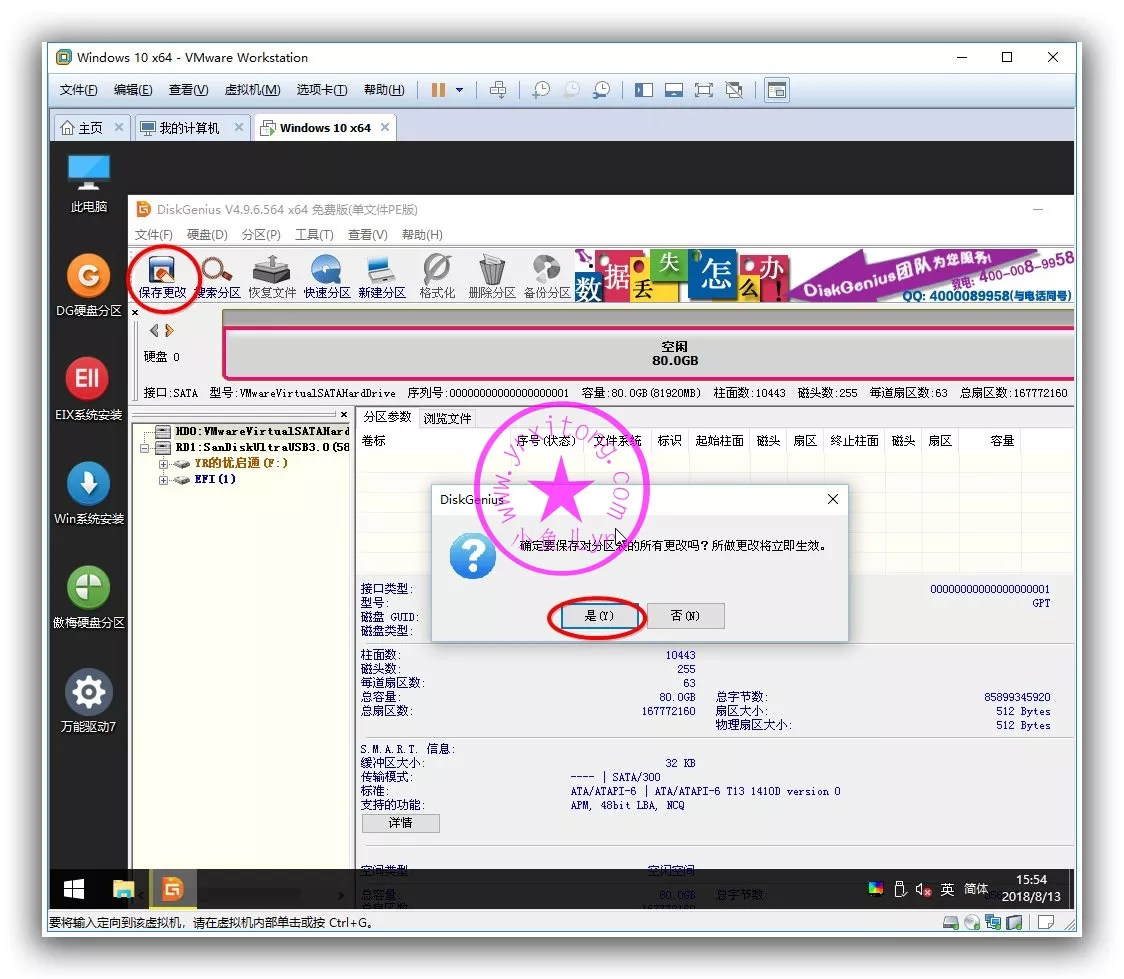
Task: Click the 英 input language indicator
Action: tap(948, 889)
